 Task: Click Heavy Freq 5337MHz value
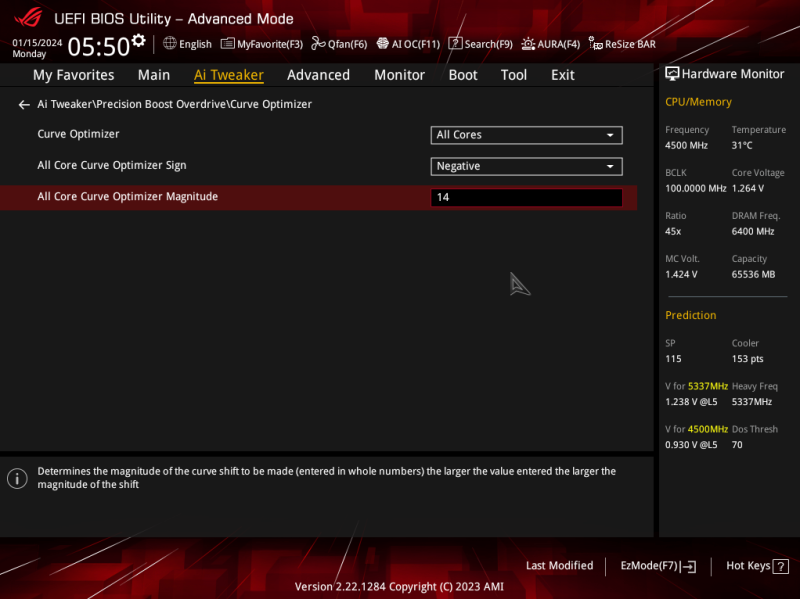click(752, 402)
